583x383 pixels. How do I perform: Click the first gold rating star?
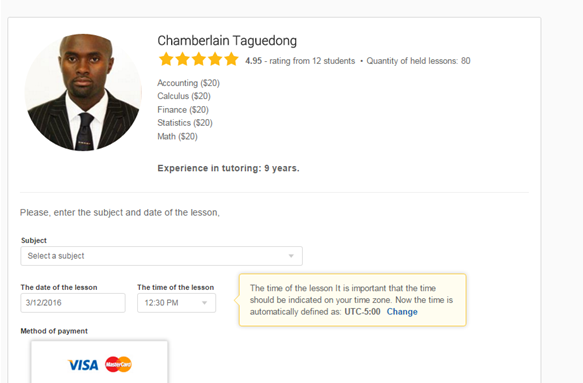(166, 59)
